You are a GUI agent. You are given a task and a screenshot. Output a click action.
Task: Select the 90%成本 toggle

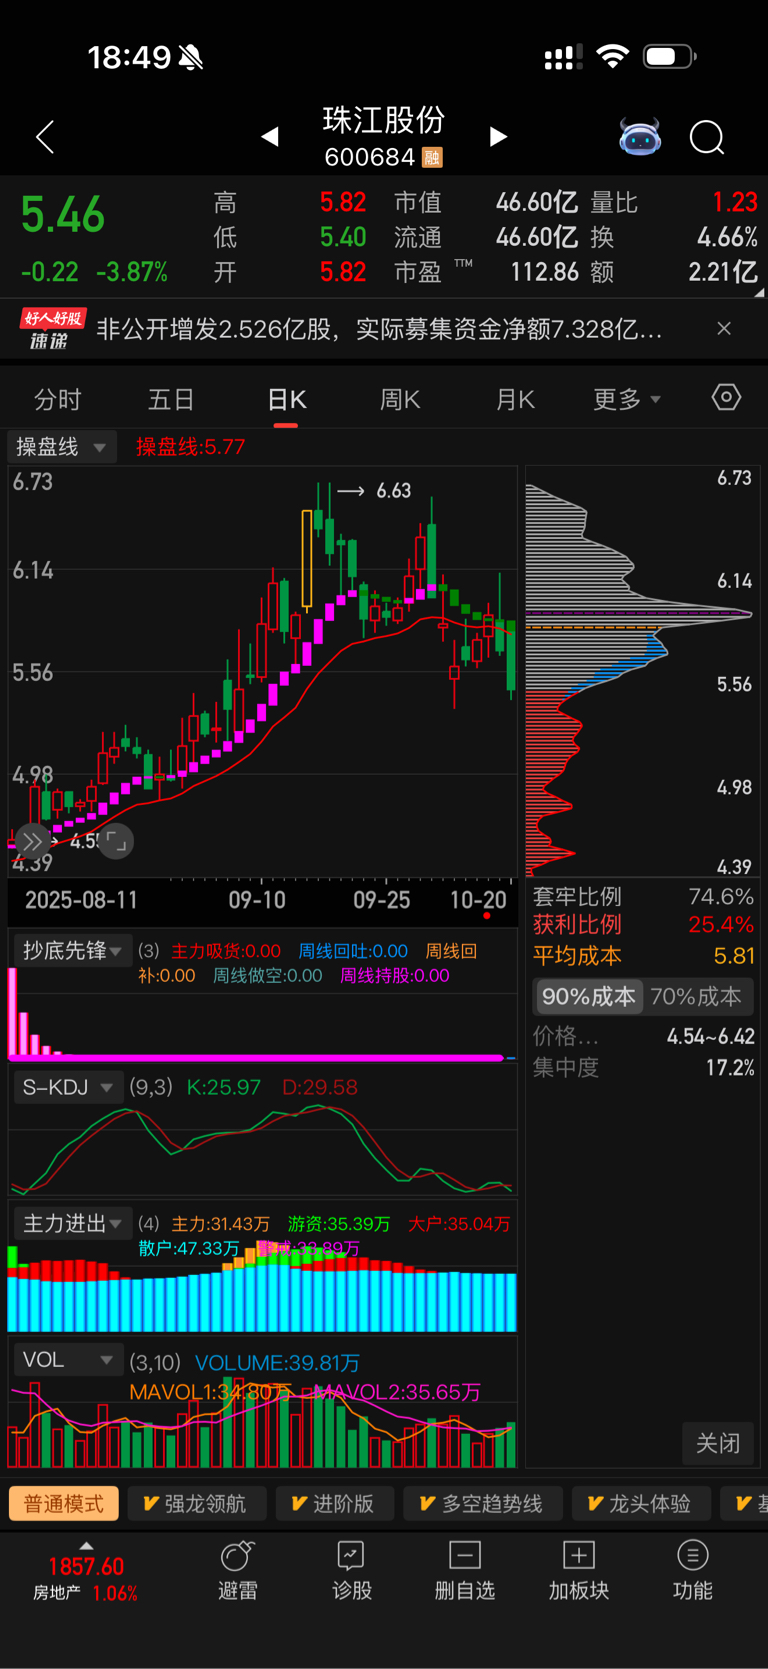589,997
